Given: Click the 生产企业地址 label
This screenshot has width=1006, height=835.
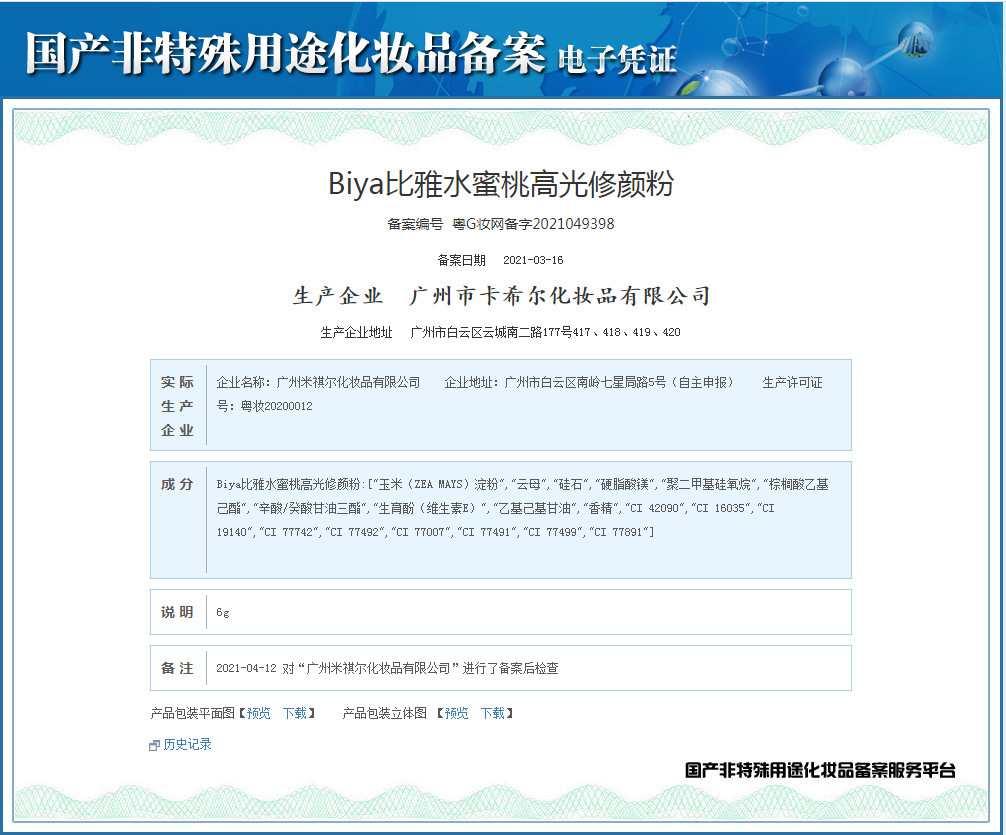Looking at the screenshot, I should (x=356, y=332).
